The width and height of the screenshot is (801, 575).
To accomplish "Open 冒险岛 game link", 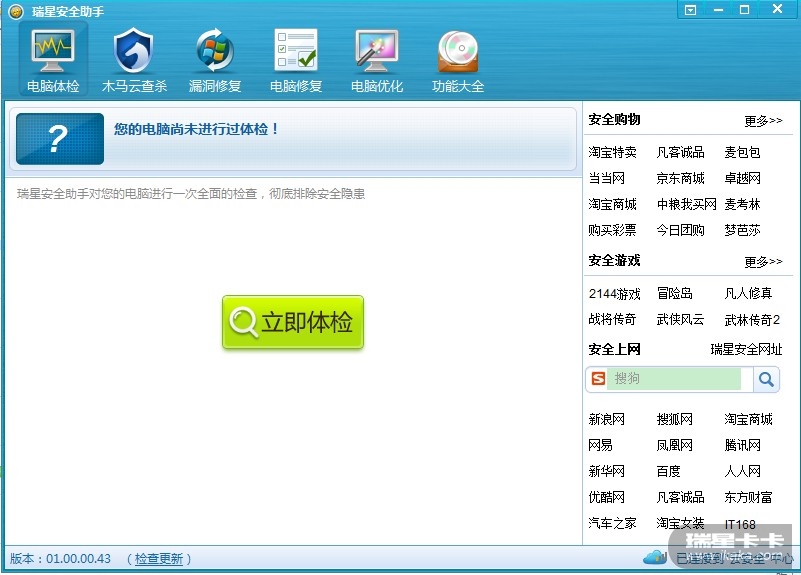I will coord(674,294).
